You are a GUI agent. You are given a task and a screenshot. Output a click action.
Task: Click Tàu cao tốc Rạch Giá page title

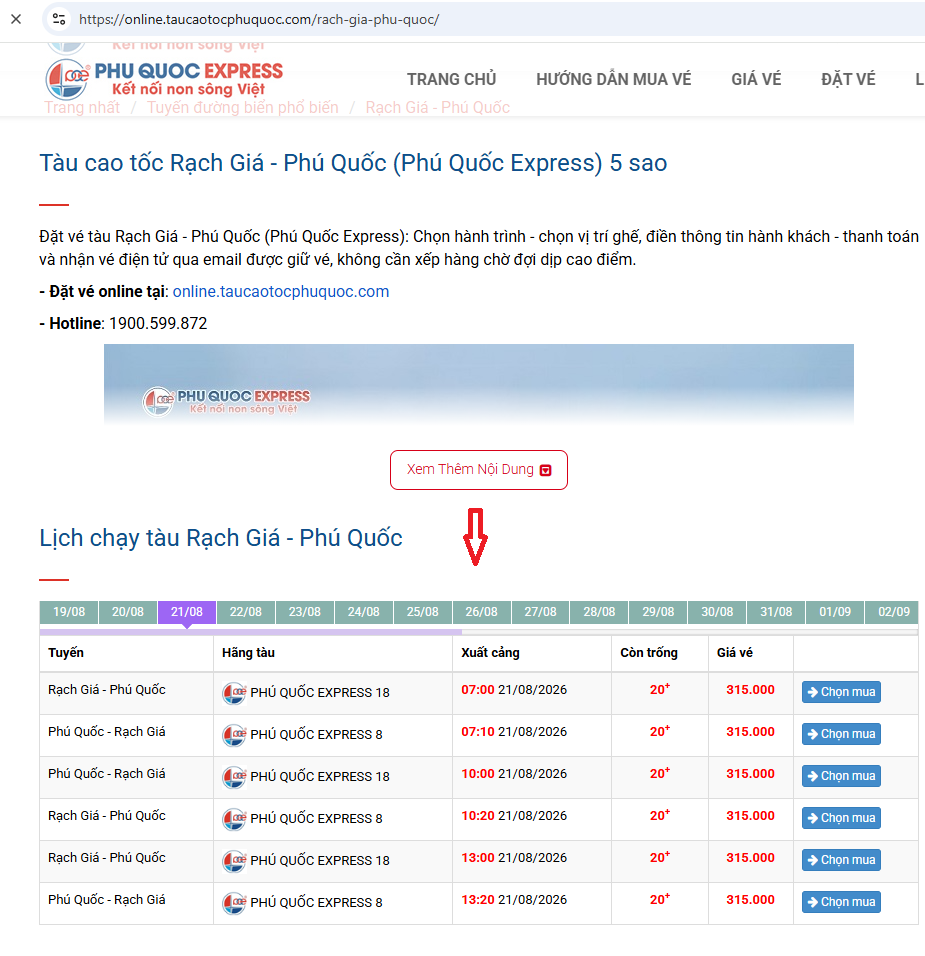(x=353, y=163)
